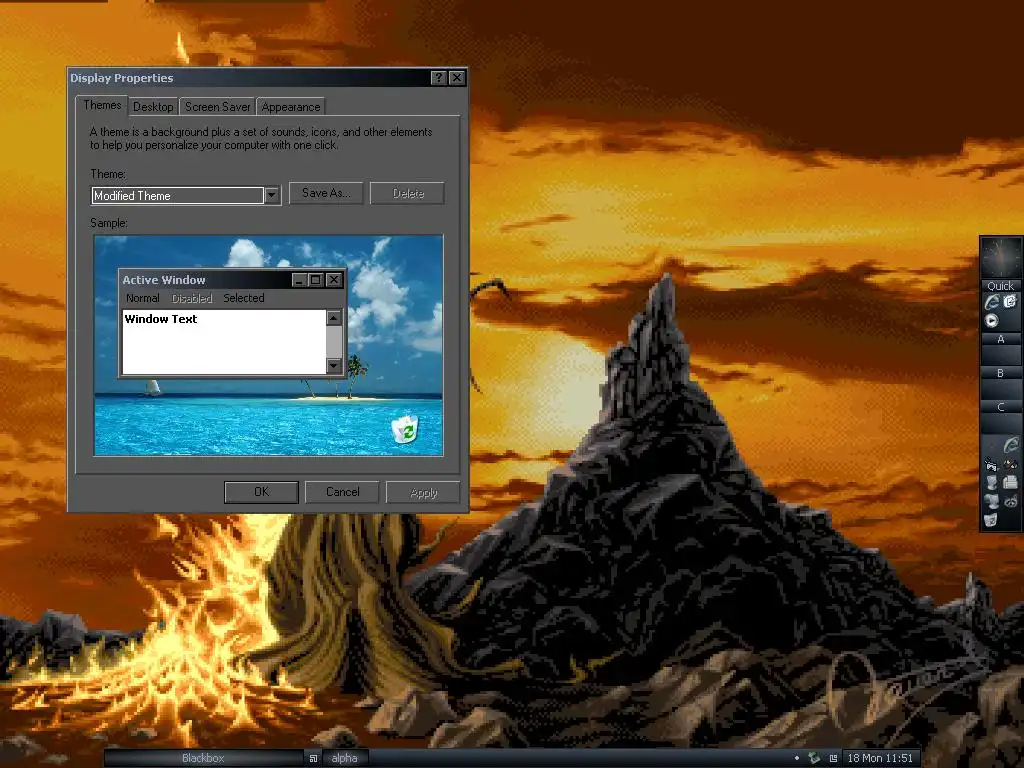Click the analog clock in the dock

pos(1001,258)
